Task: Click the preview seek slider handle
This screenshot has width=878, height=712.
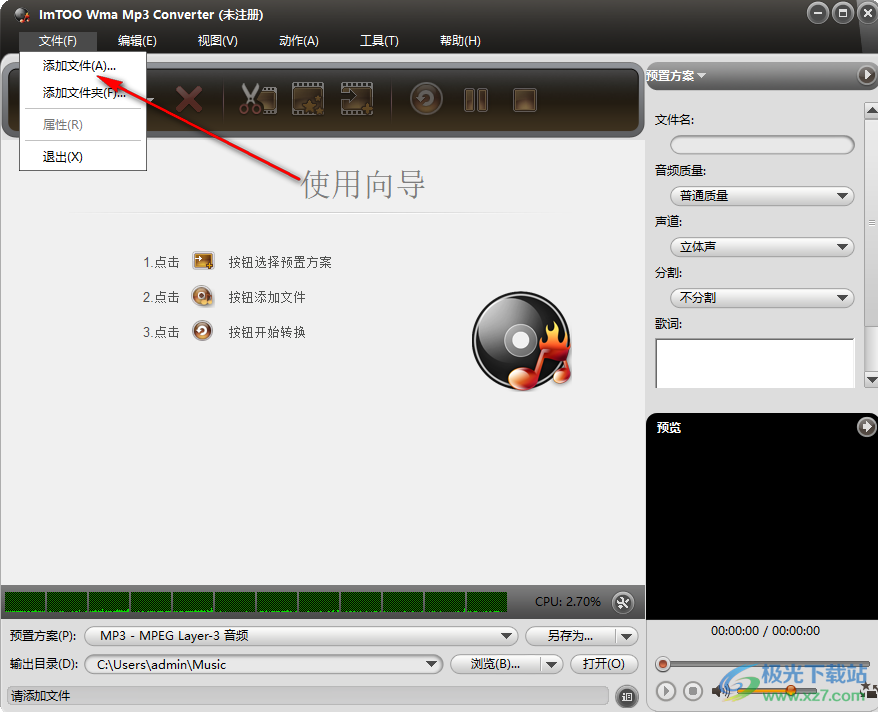Action: 663,664
